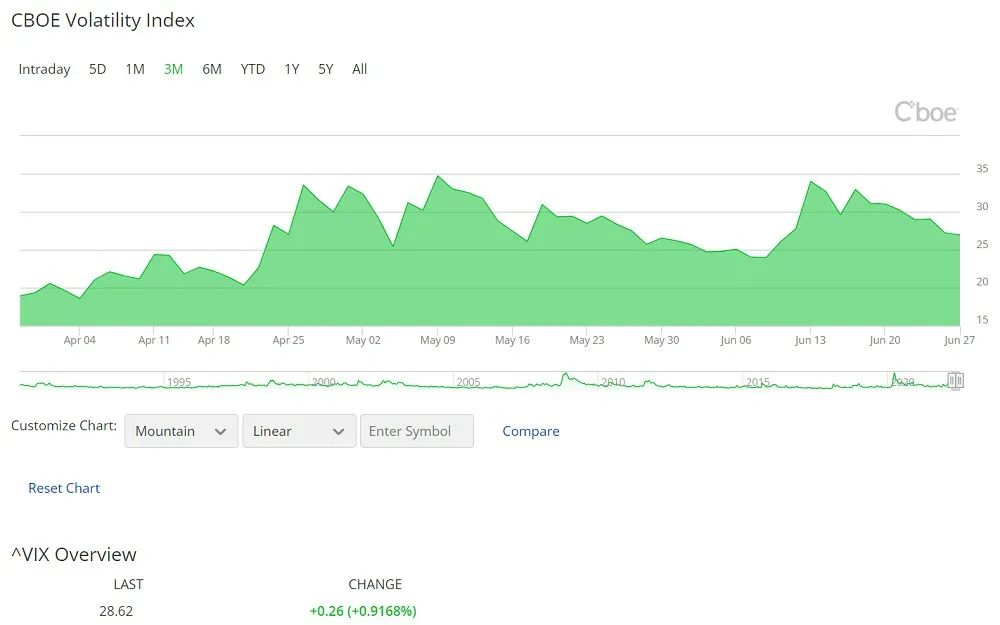Image resolution: width=1000 pixels, height=625 pixels.
Task: Click the Compare link
Action: coord(531,431)
